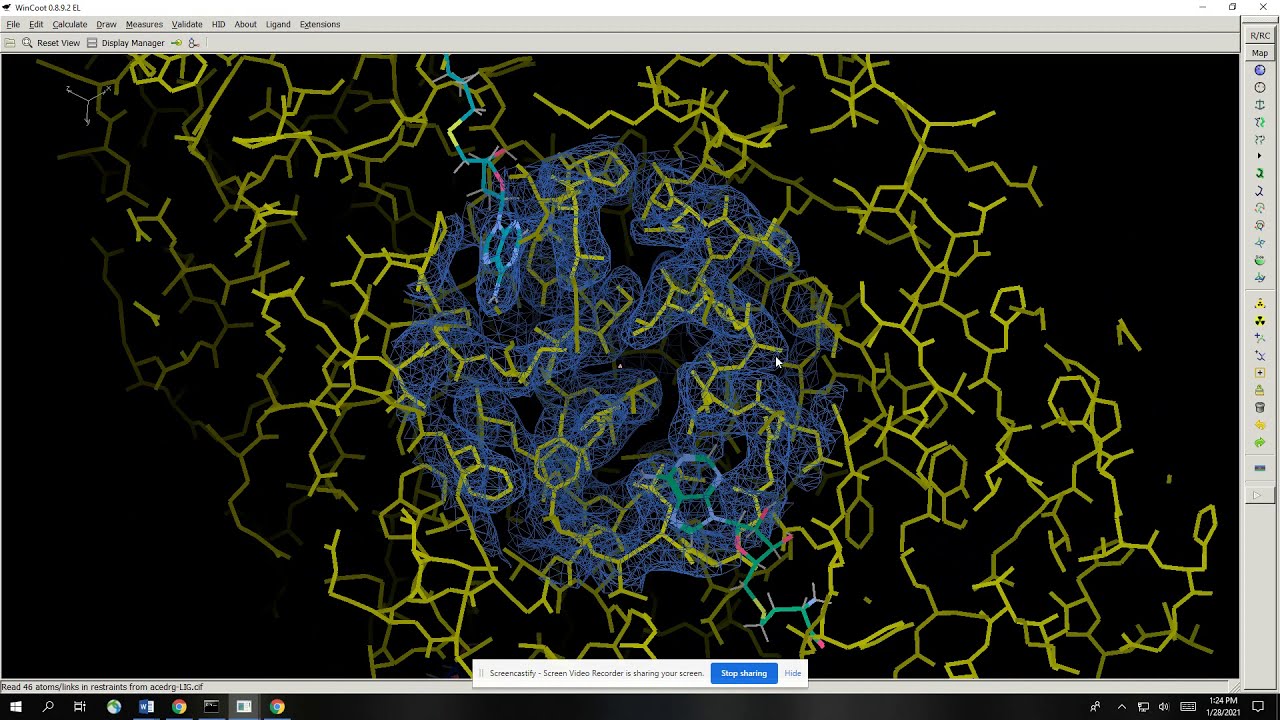Open the Extensions menu
The height and width of the screenshot is (720, 1280).
[x=320, y=24]
